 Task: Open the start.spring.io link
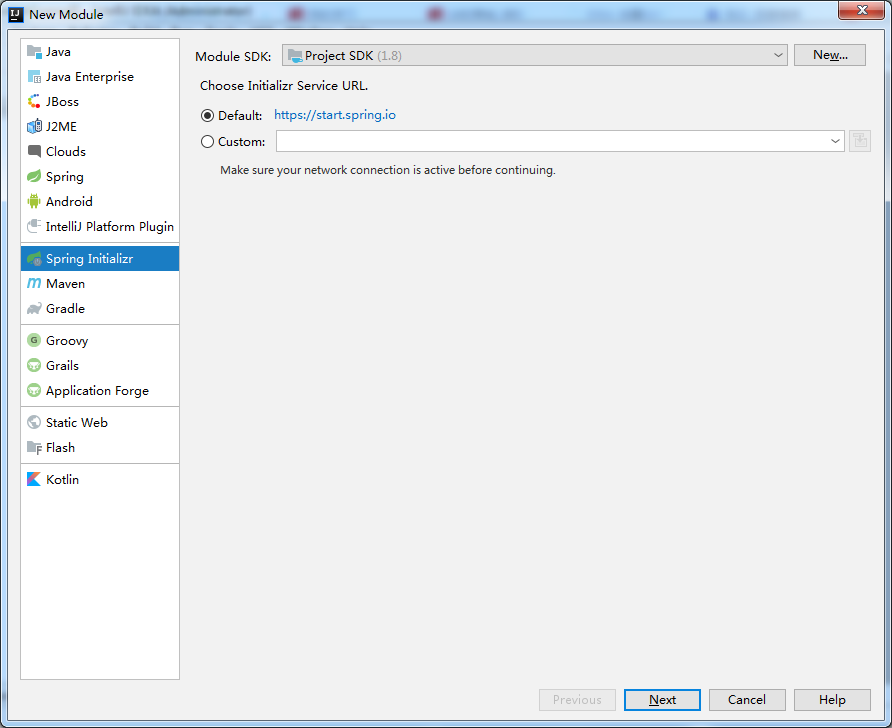334,115
